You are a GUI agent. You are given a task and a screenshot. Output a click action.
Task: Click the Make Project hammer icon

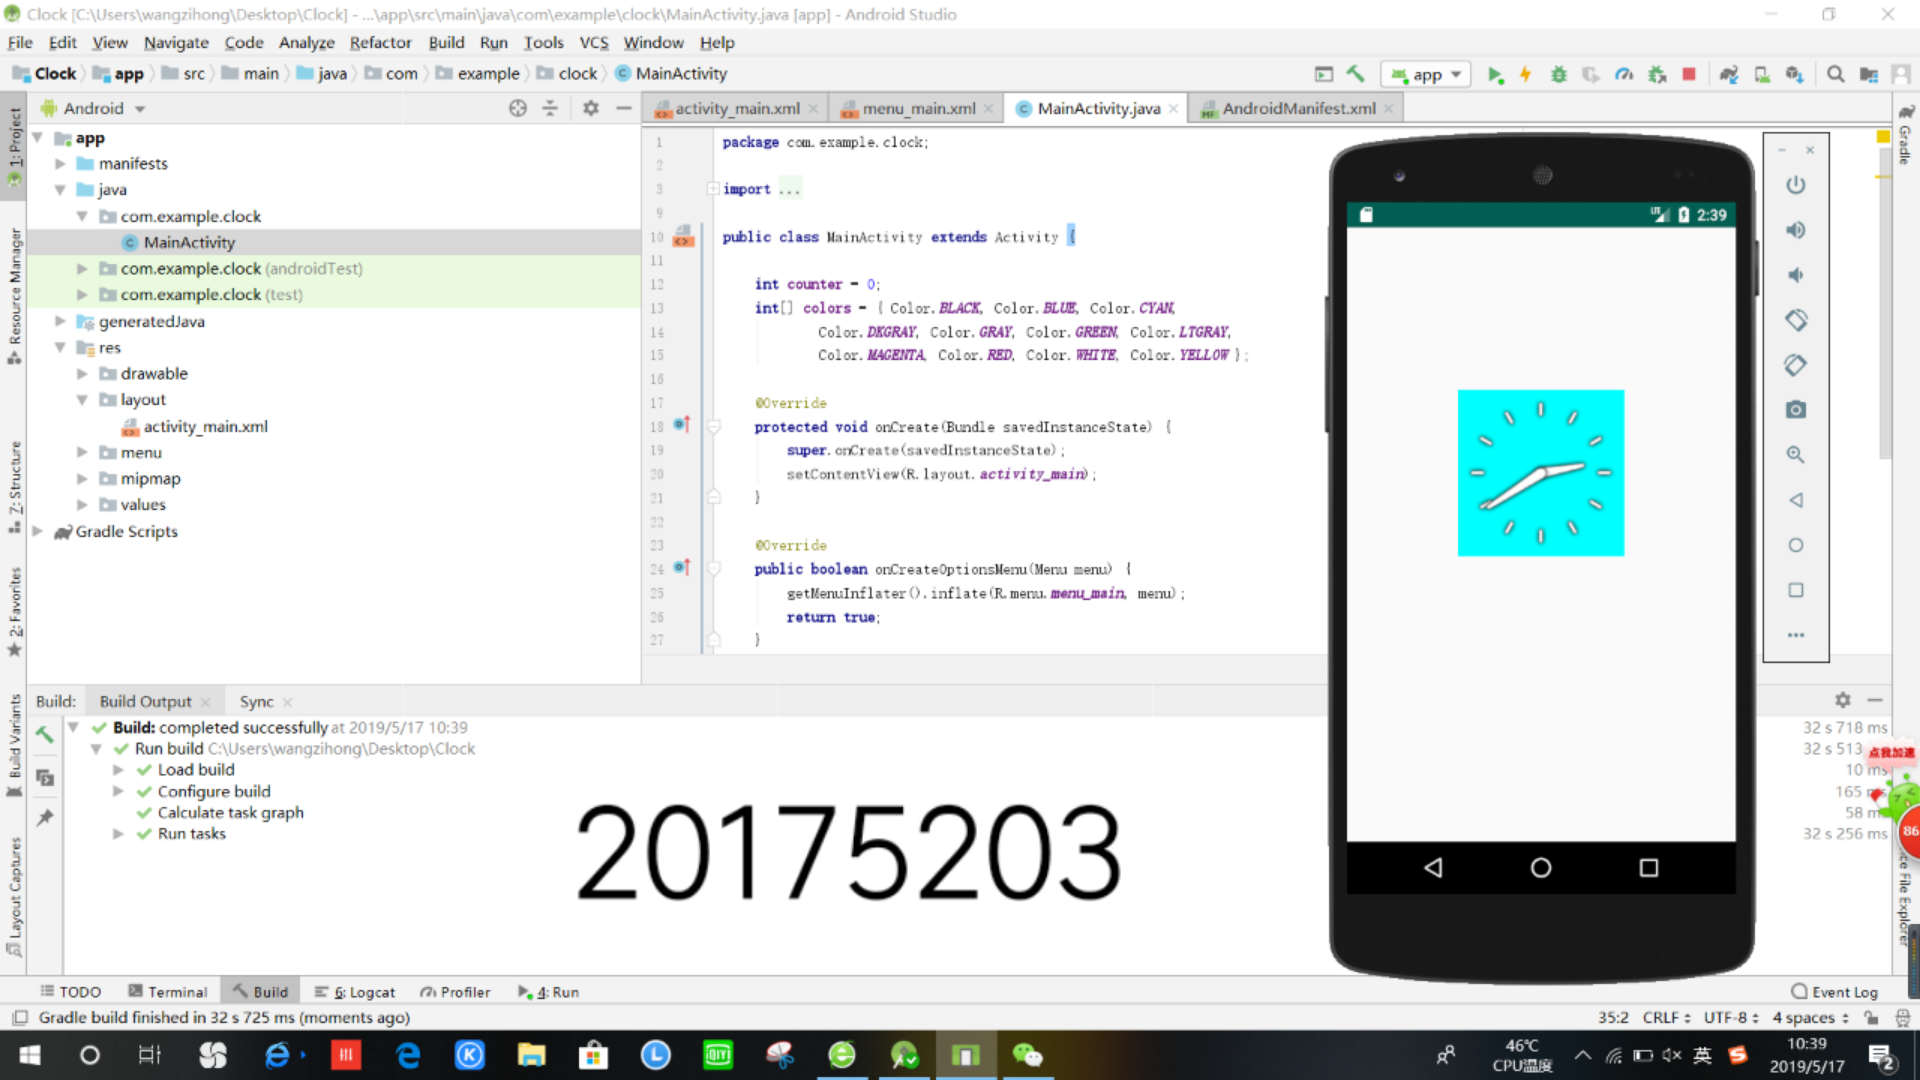[x=1355, y=74]
